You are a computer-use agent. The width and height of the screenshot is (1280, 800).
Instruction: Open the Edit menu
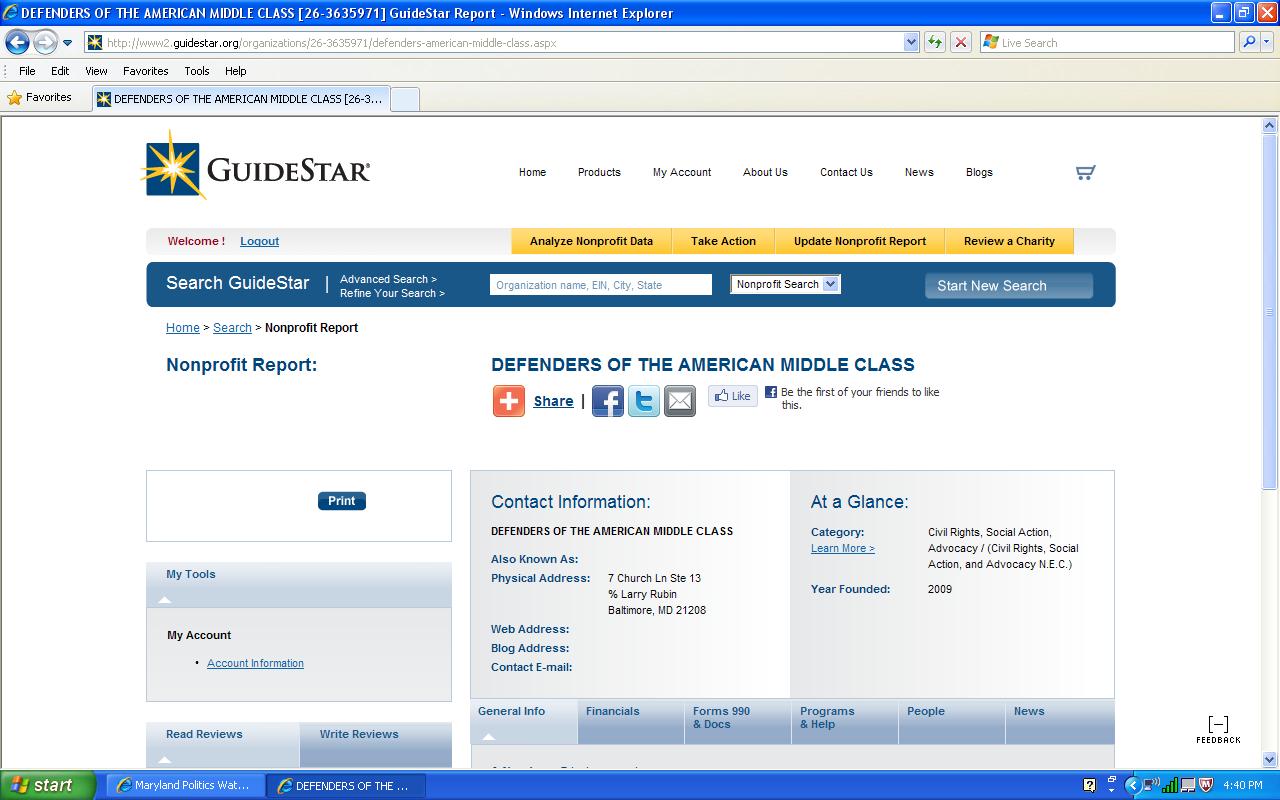click(x=60, y=71)
